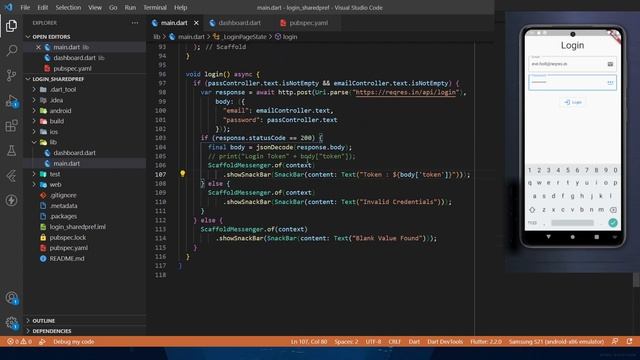Click Ln 107, Col 80 cursor position
640x360 pixels.
click(x=309, y=342)
